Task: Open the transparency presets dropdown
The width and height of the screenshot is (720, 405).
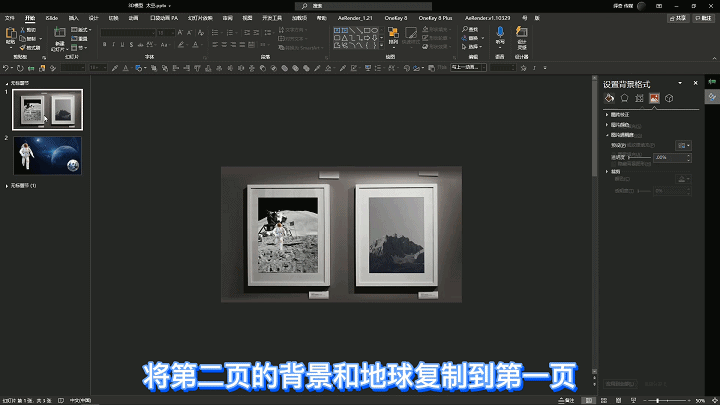Action: [x=683, y=146]
